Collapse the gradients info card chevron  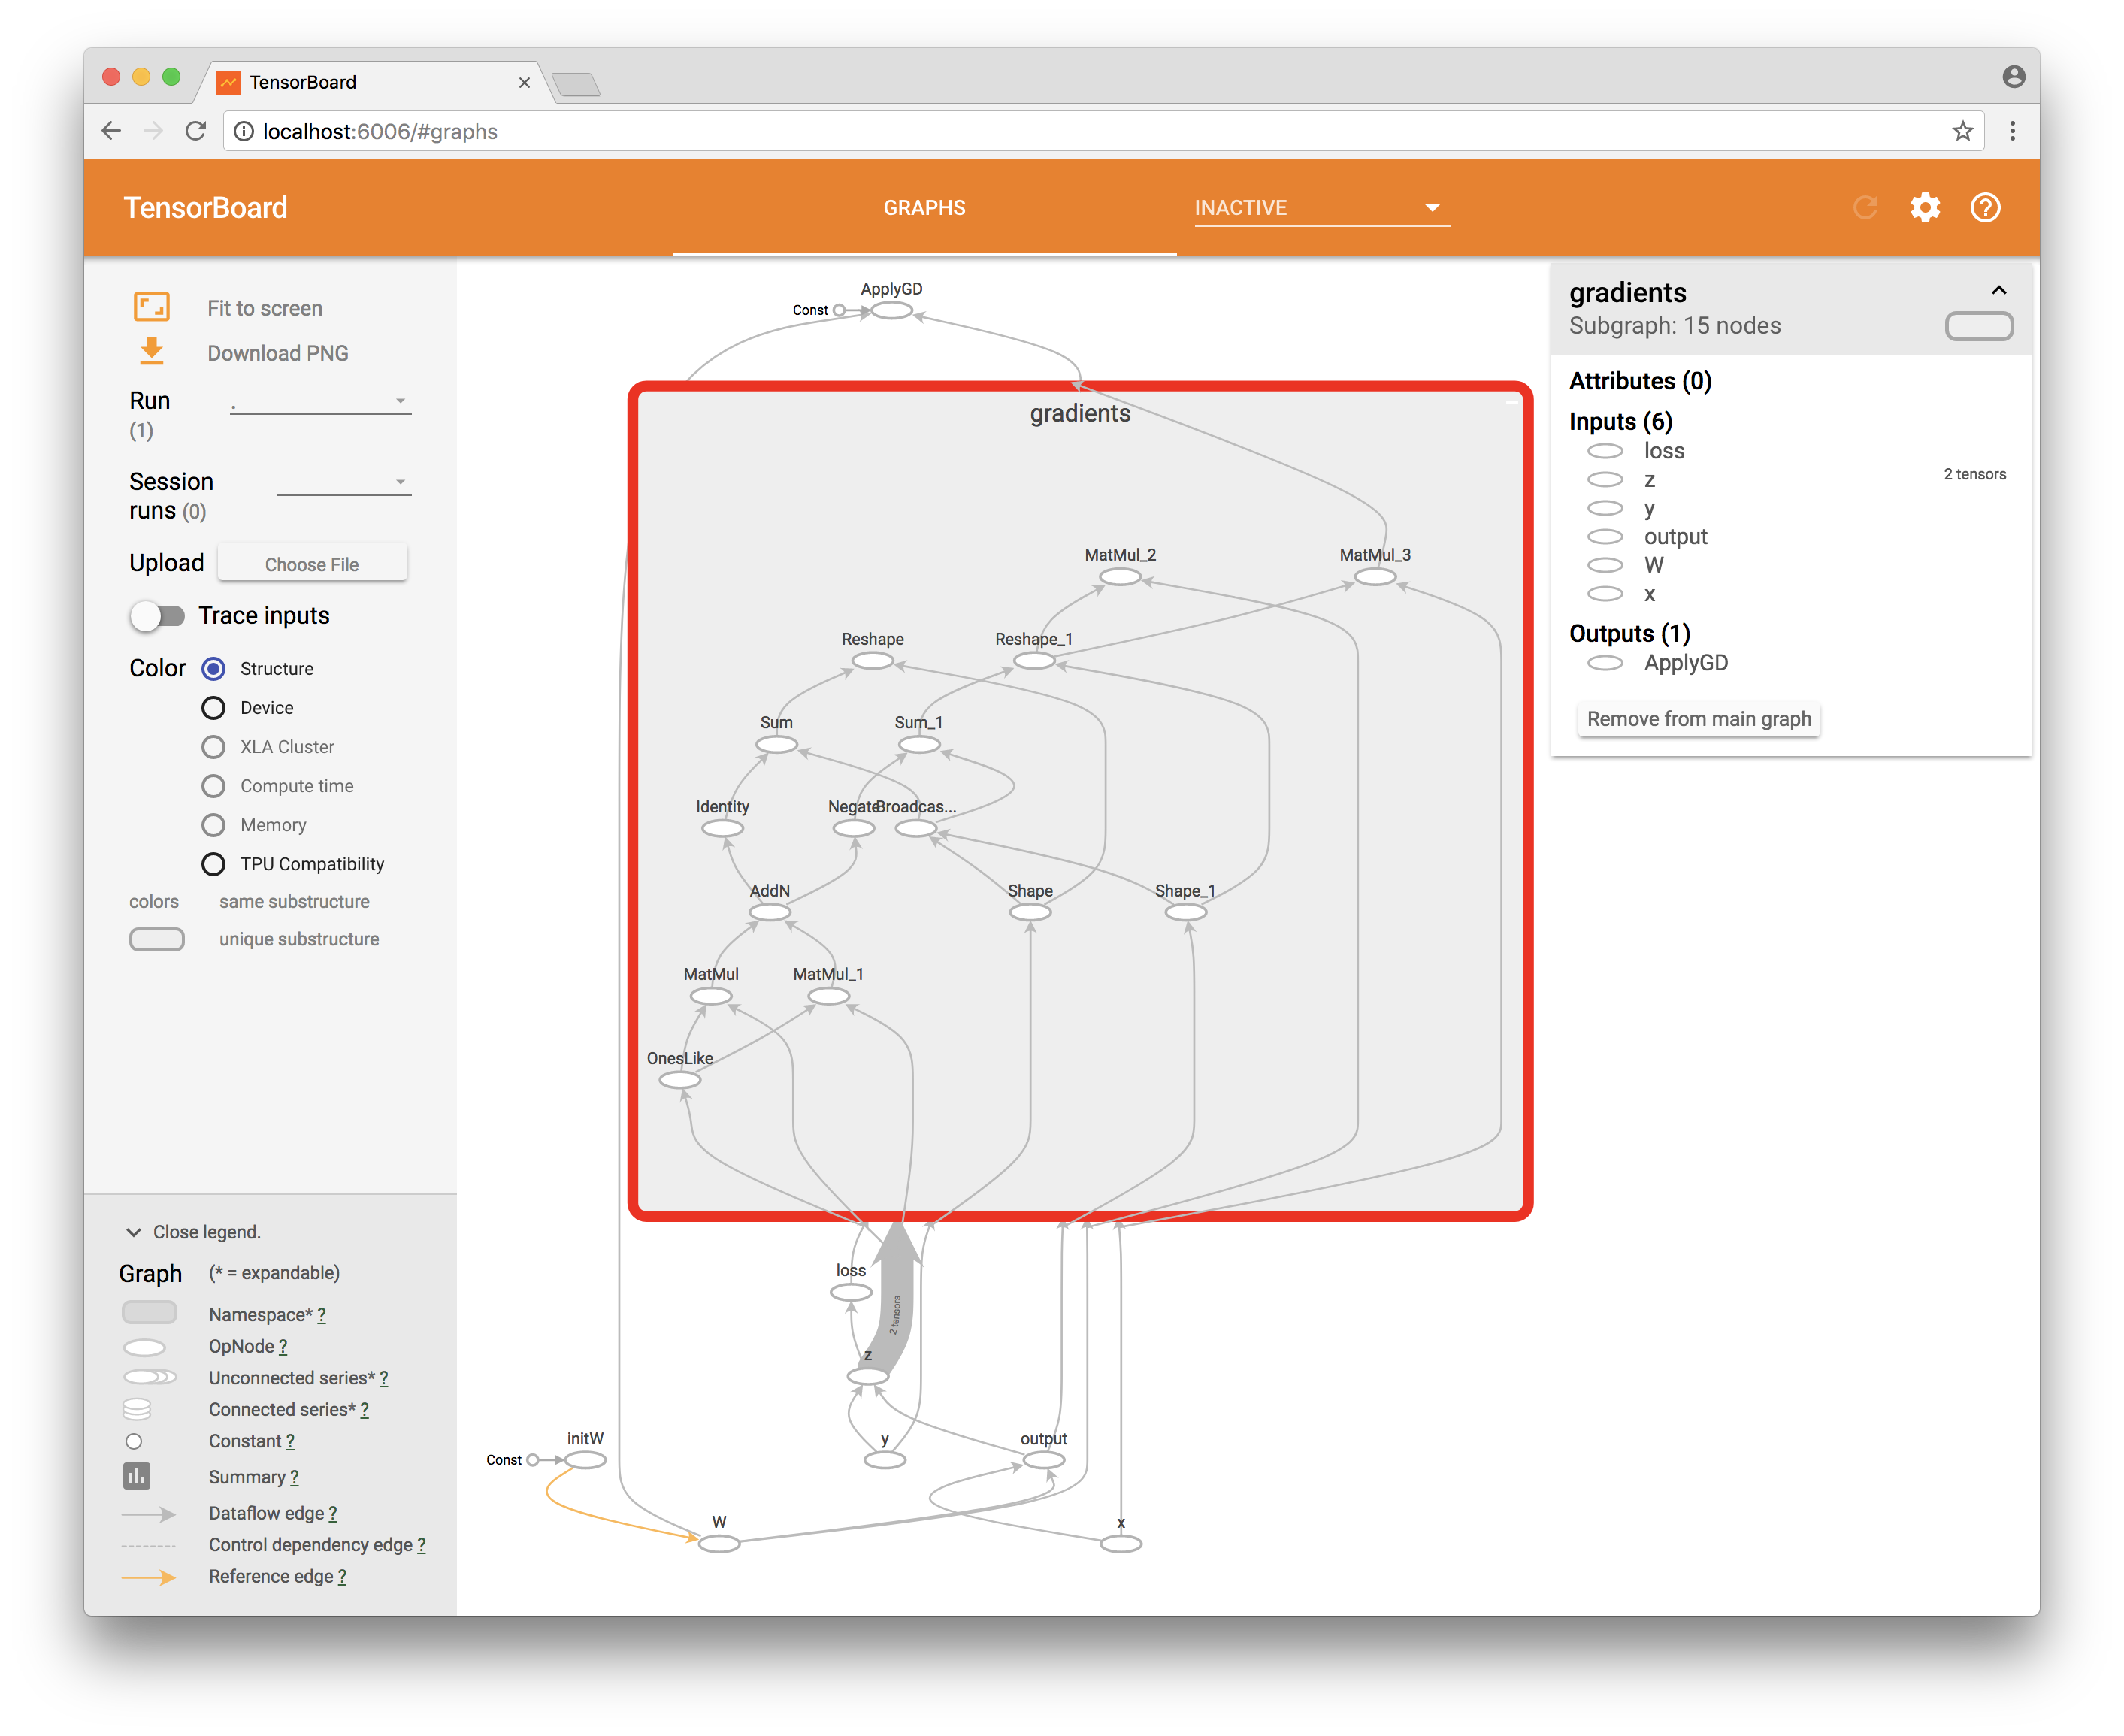1998,291
